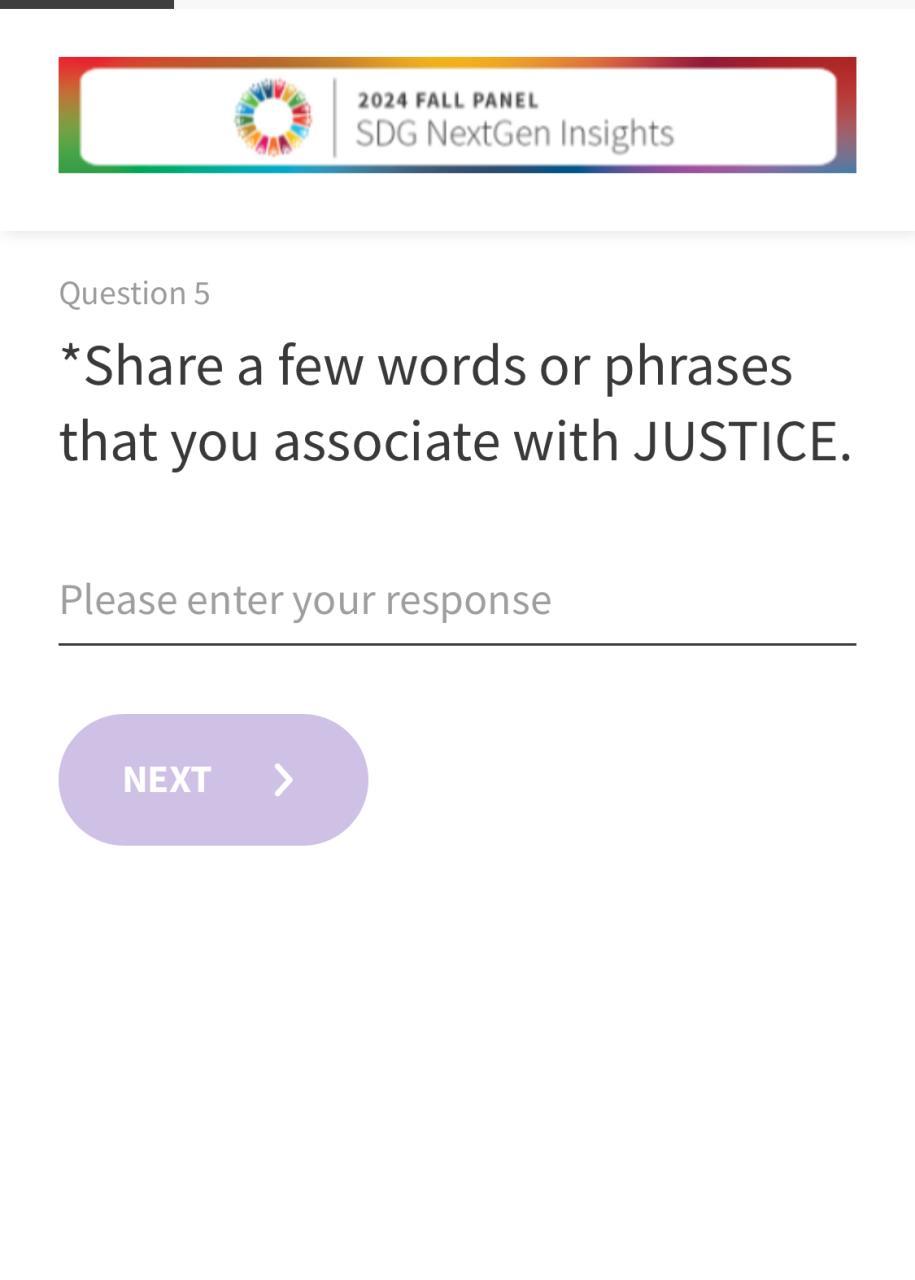Click the "Question 5" label
Image resolution: width=915 pixels, height=1280 pixels.
coord(134,293)
